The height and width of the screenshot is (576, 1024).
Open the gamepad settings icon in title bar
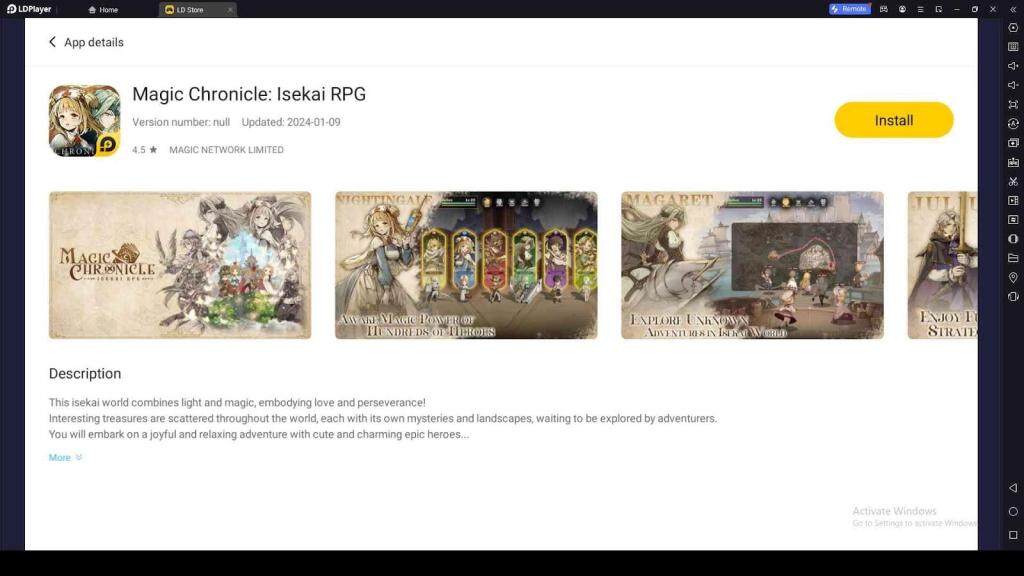tap(884, 9)
